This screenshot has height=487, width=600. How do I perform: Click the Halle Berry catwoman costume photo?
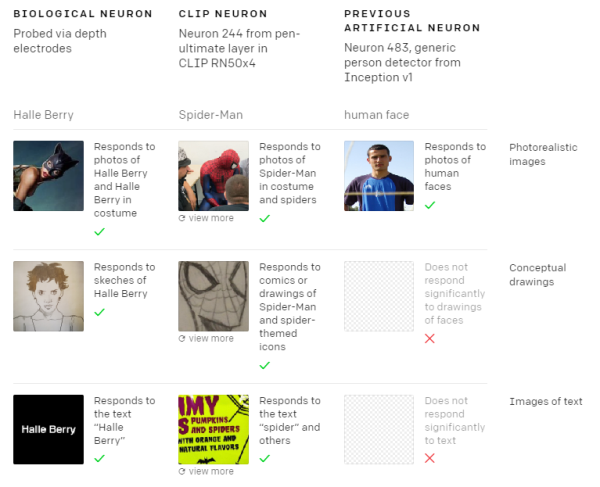point(48,175)
